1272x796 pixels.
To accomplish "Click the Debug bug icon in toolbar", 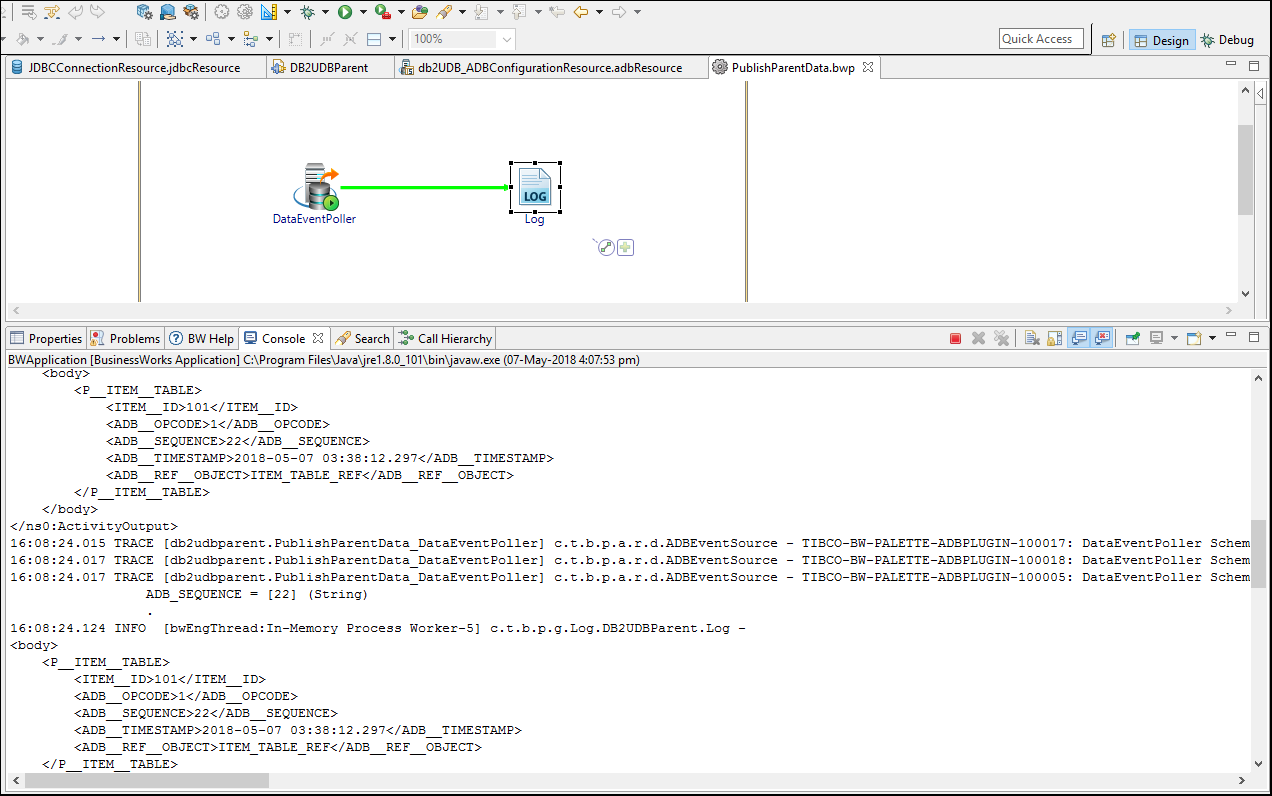I will (x=307, y=12).
